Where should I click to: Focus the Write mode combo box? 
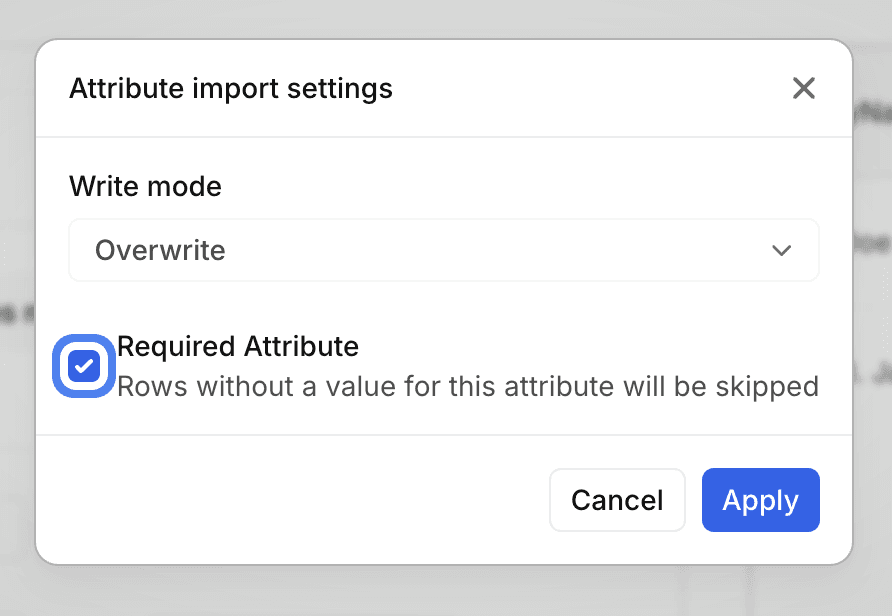click(x=444, y=250)
